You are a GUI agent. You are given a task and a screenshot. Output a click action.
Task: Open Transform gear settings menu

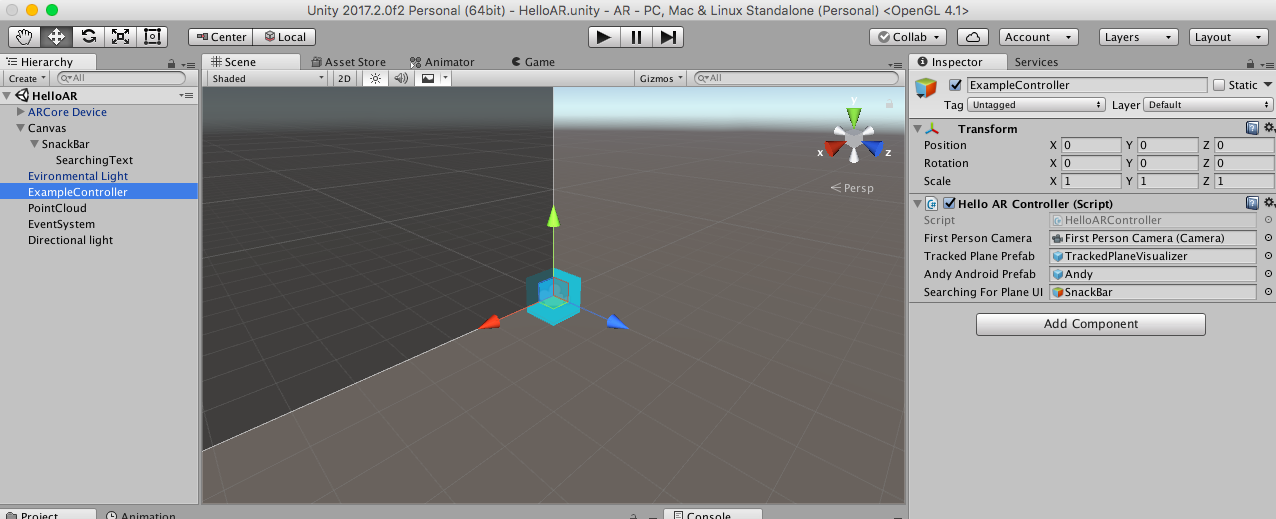click(x=1269, y=128)
